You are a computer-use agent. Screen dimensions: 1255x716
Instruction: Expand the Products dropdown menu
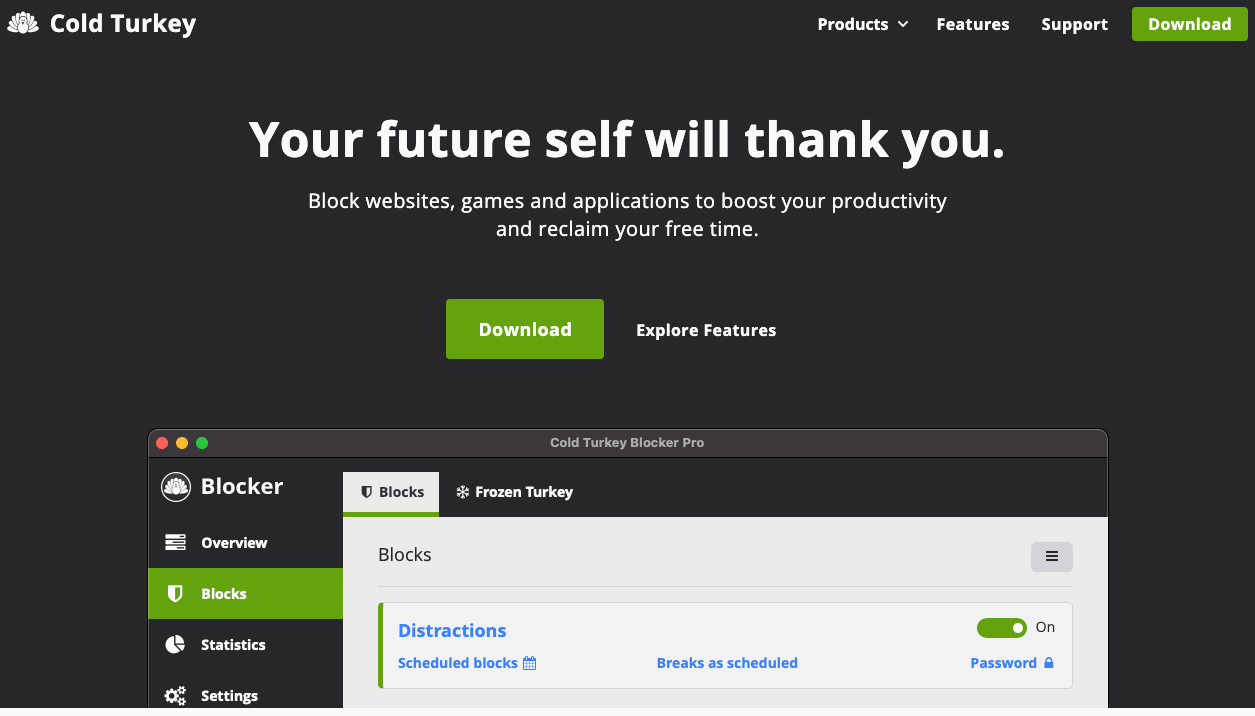(862, 24)
